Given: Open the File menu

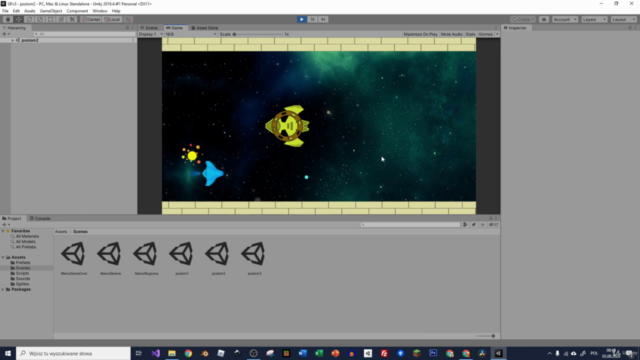Looking at the screenshot, I should [5, 11].
